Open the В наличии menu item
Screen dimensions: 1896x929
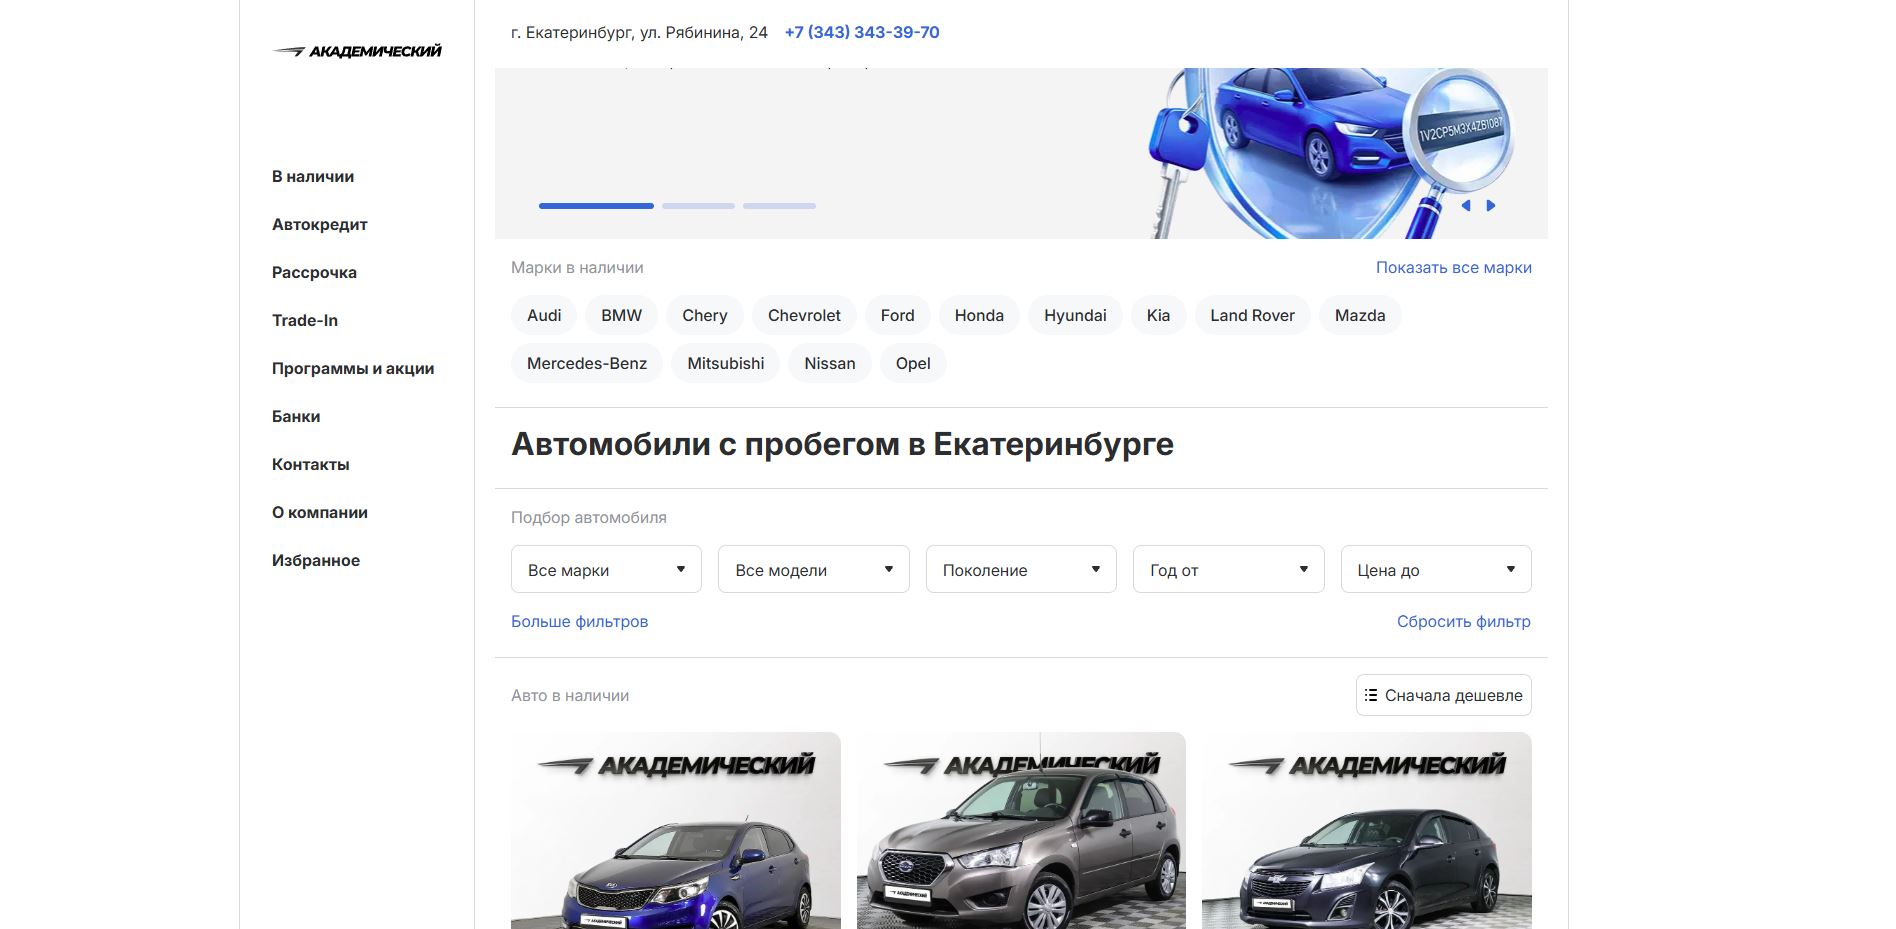click(313, 176)
